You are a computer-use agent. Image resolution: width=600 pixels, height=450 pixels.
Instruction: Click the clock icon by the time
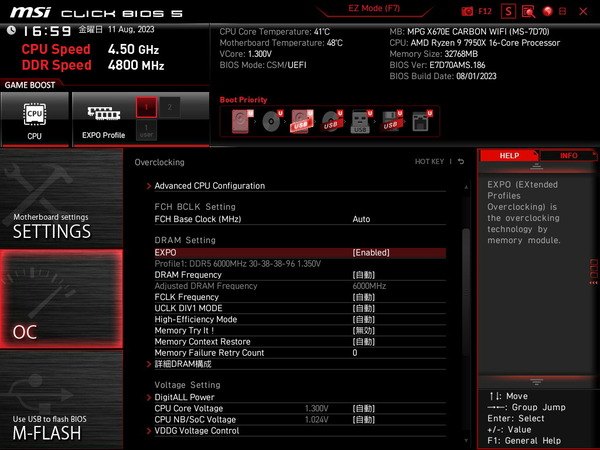click(11, 30)
